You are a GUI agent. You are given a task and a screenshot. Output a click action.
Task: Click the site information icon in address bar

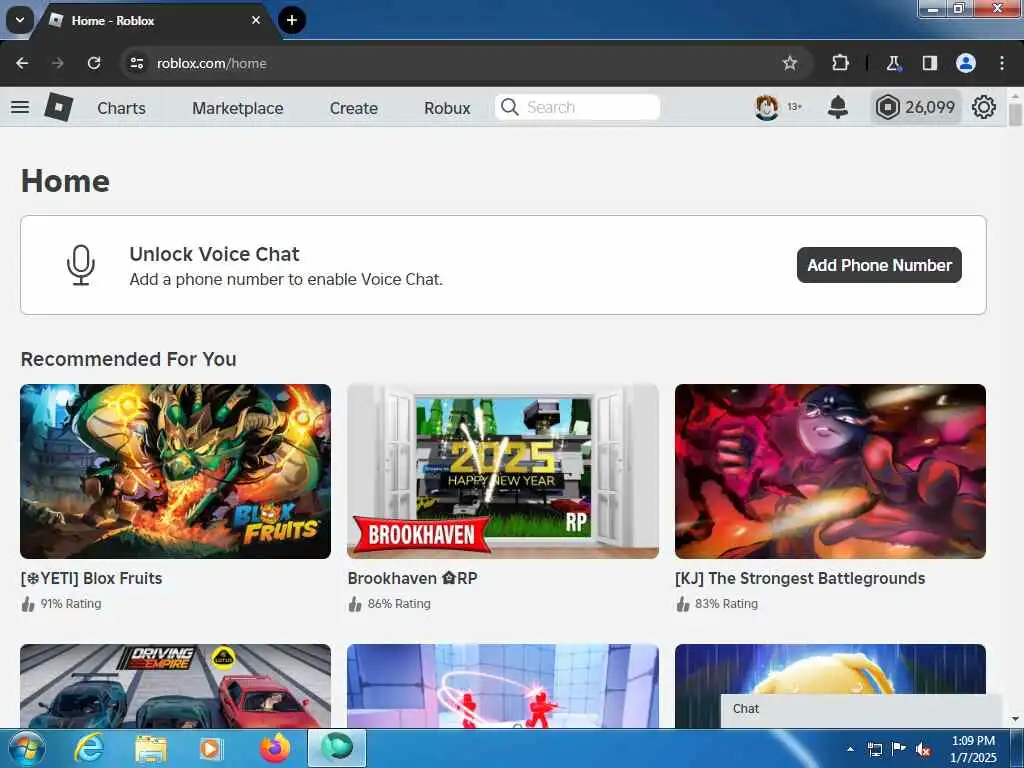(136, 63)
